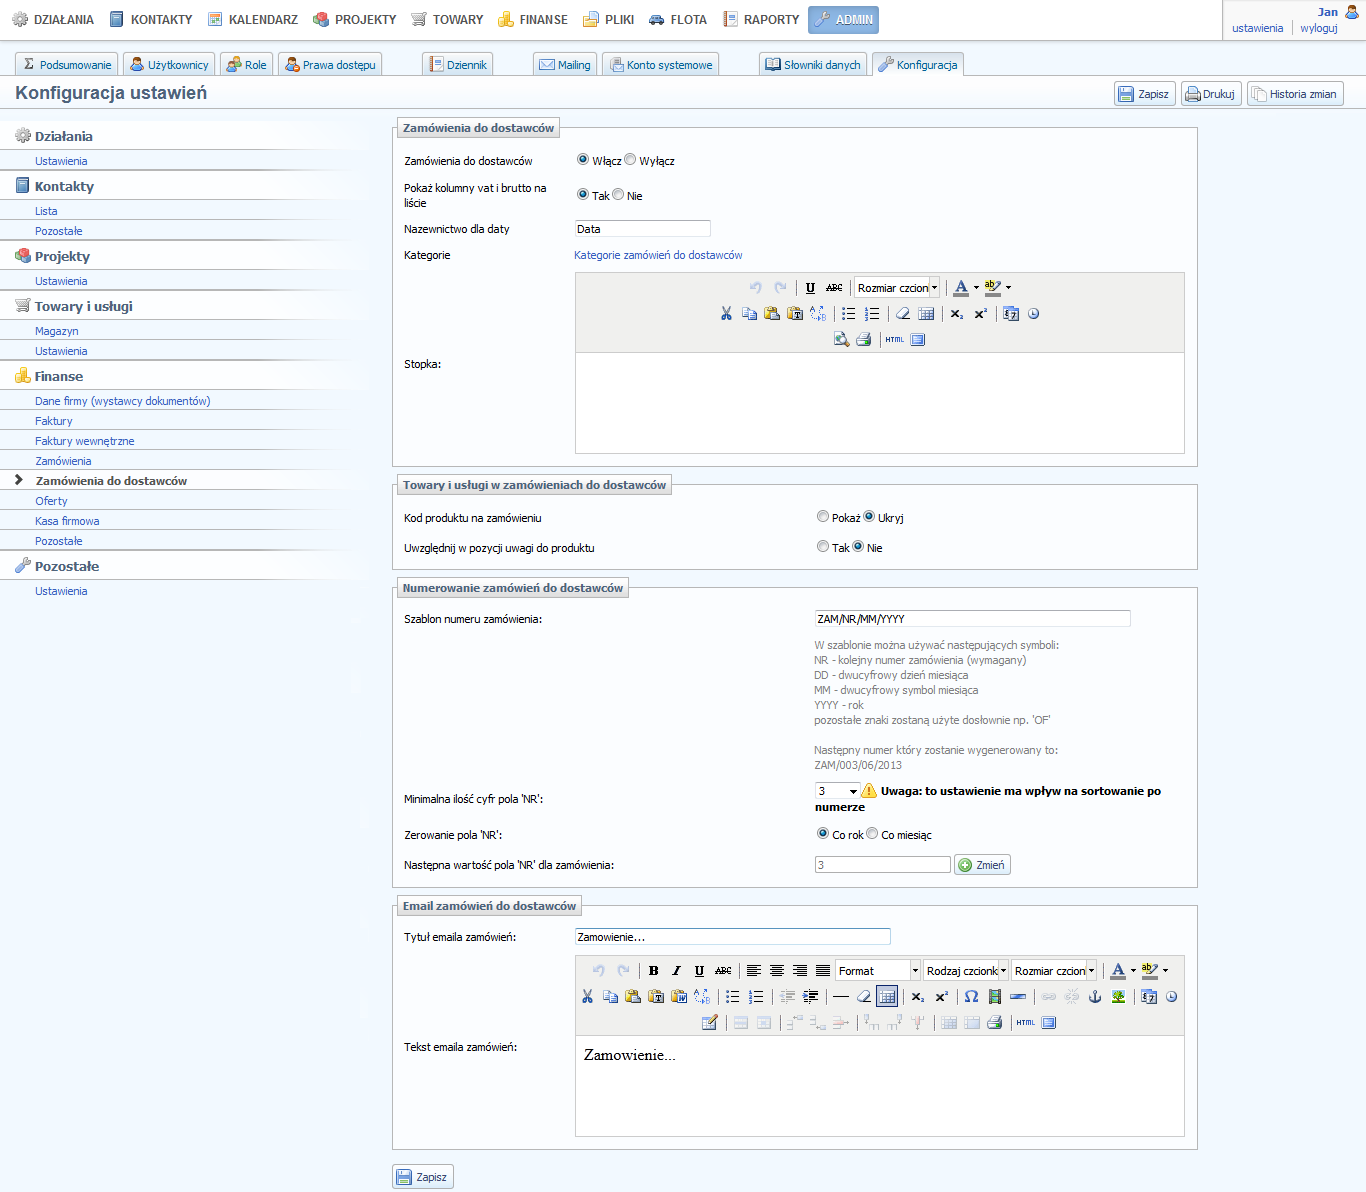Image resolution: width=1366 pixels, height=1192 pixels.
Task: Open 'Kategorie zamówień do dostawców' link
Action: 658,255
